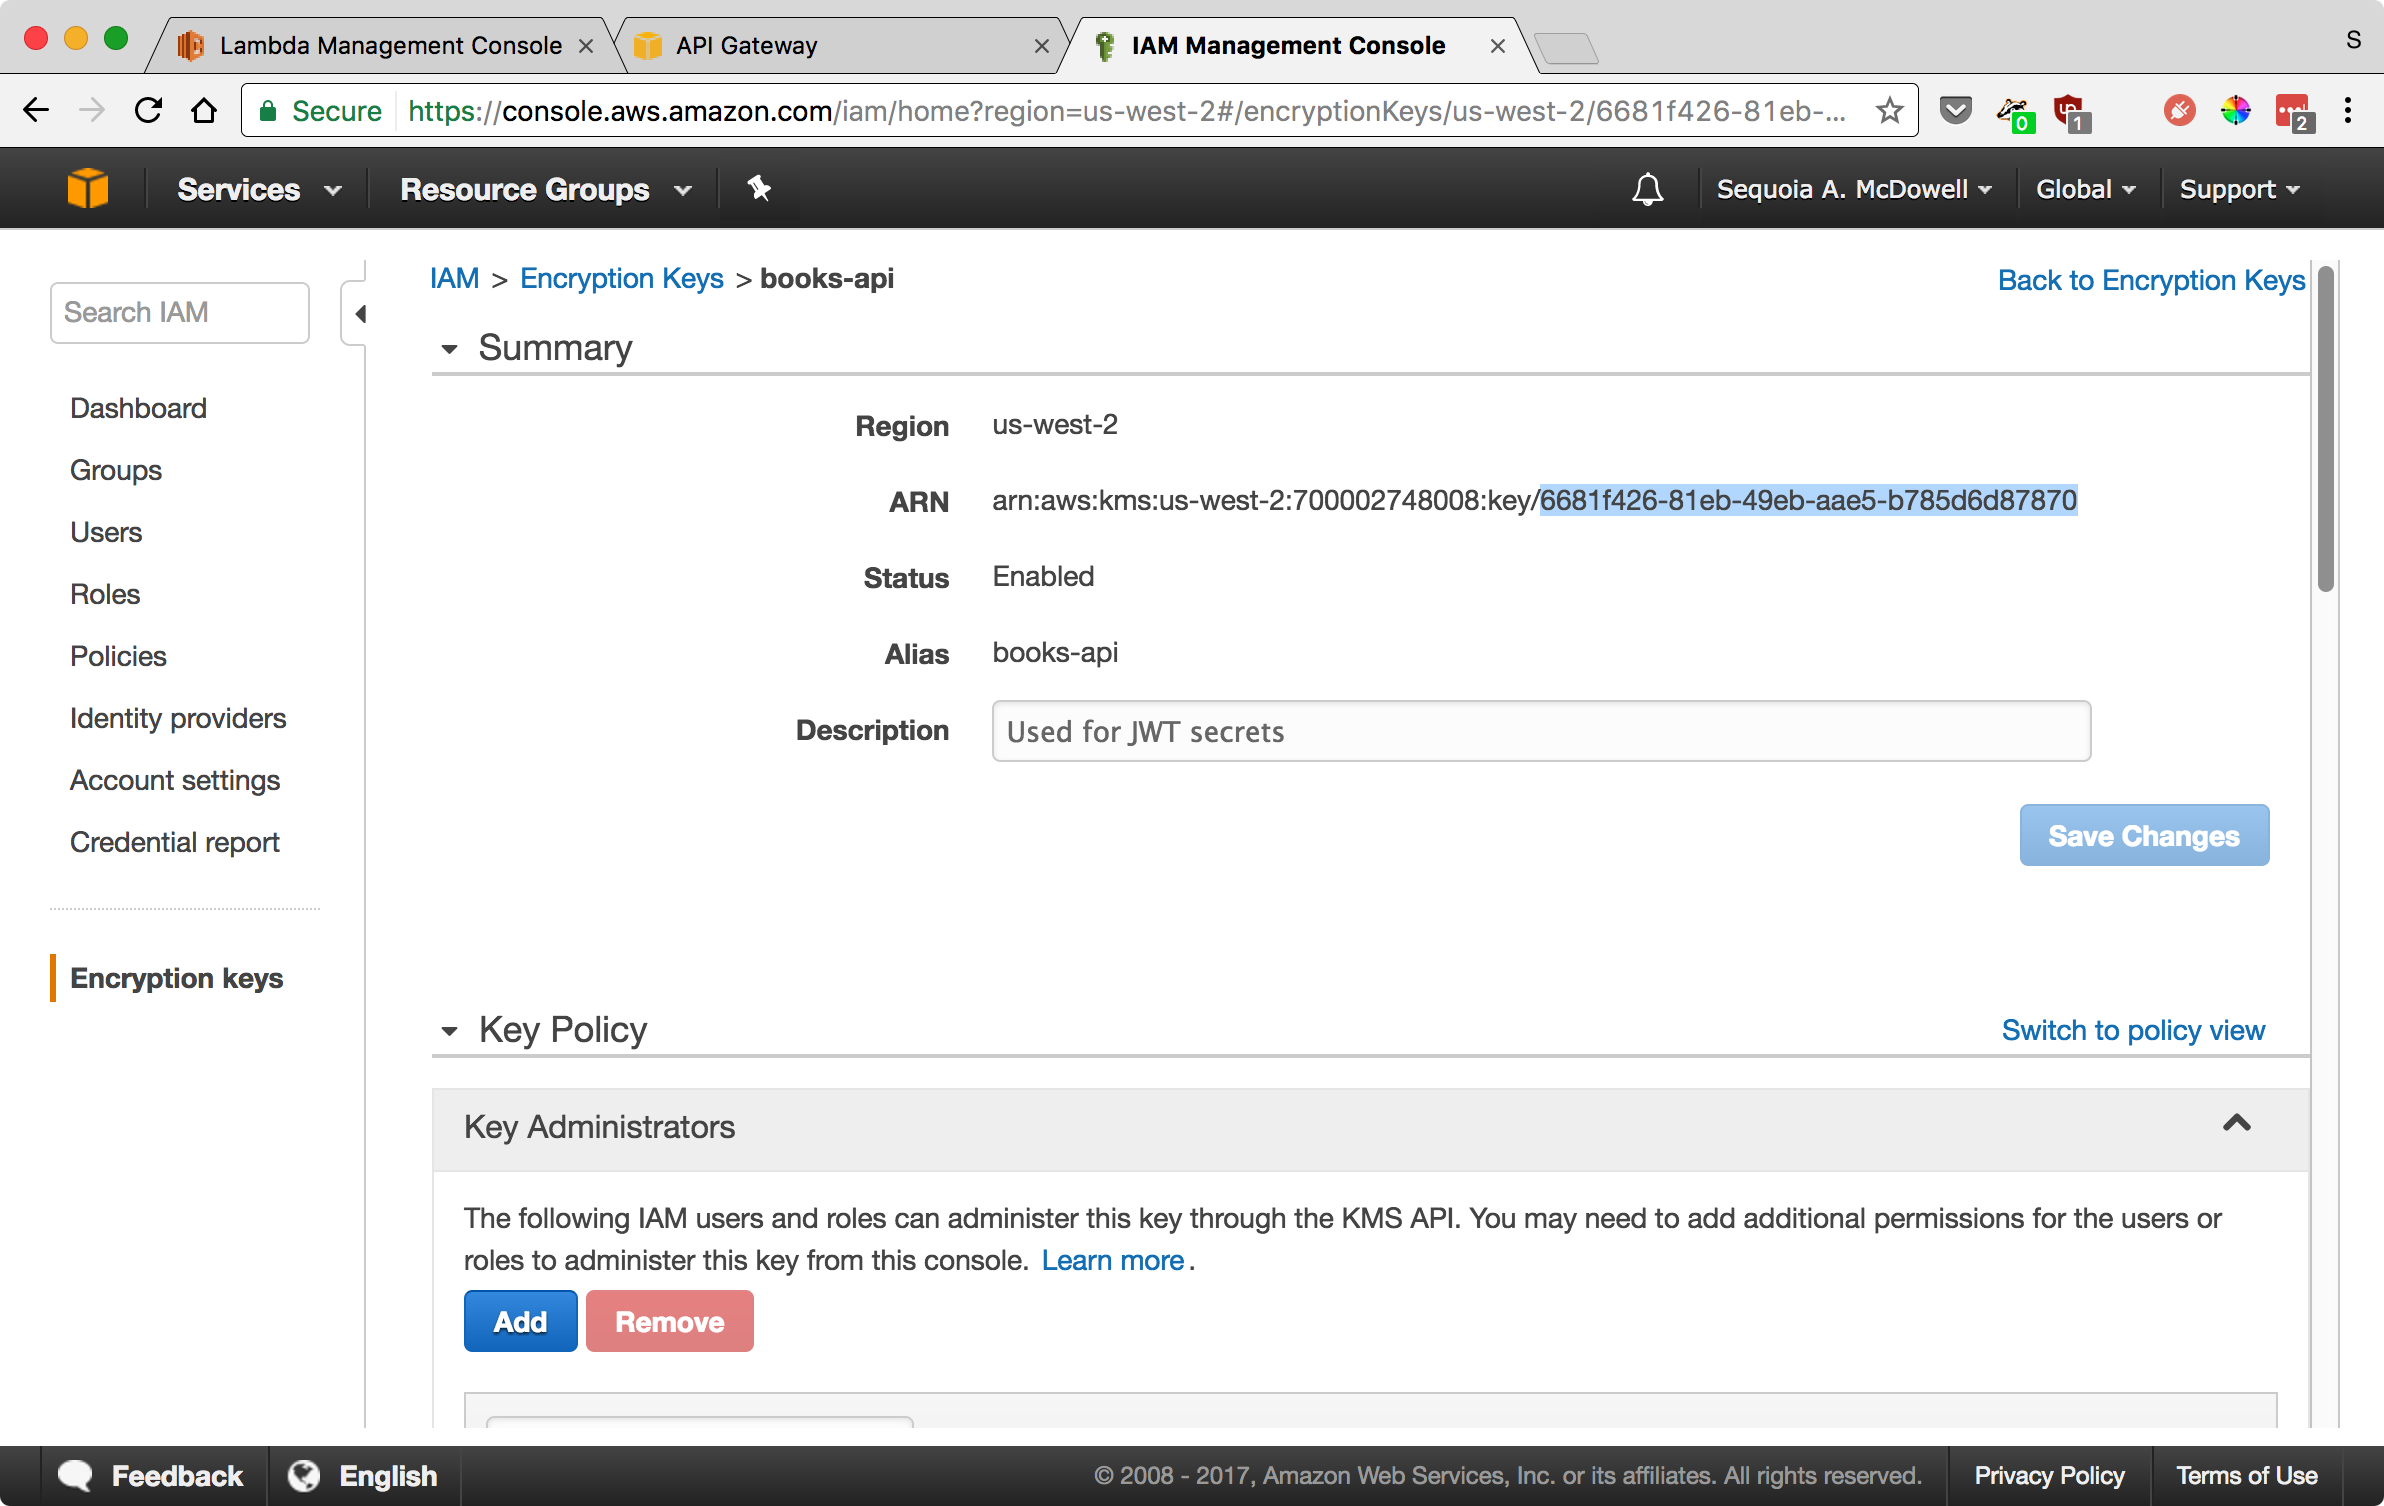This screenshot has width=2384, height=1506.
Task: Click the browser forward arrow
Action: coord(92,110)
